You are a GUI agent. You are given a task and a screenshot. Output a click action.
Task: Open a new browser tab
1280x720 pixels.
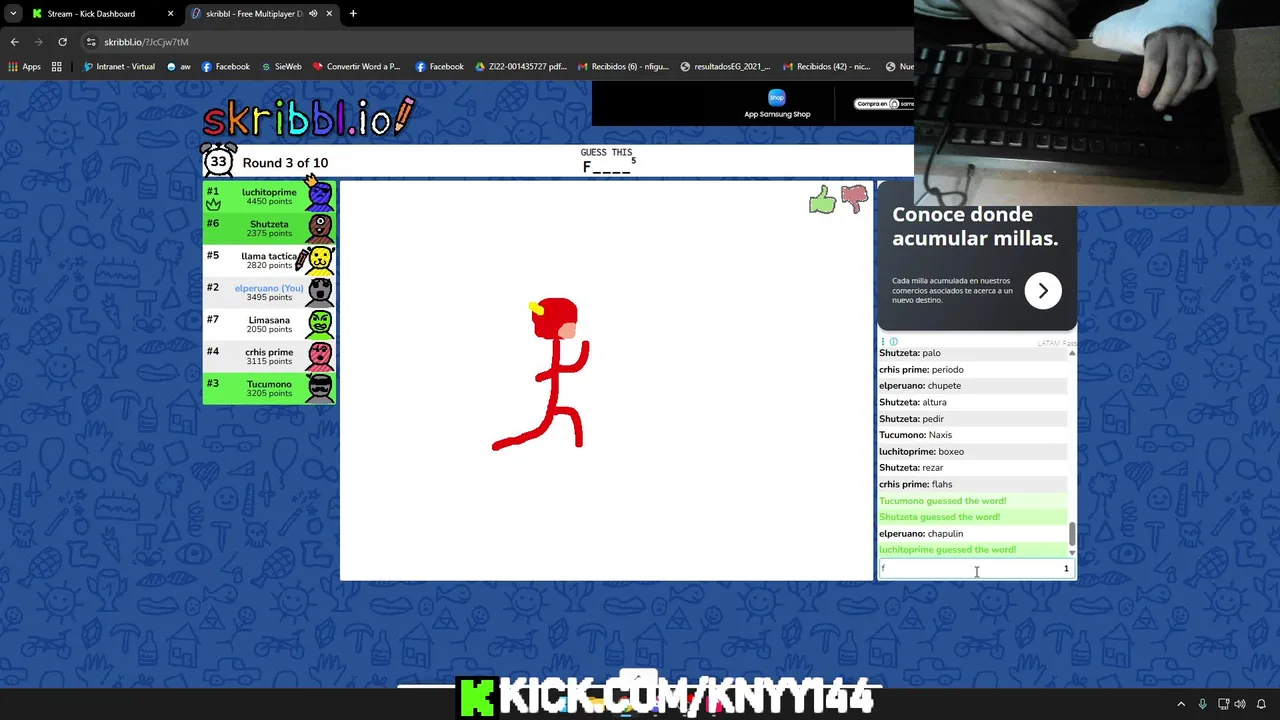353,14
